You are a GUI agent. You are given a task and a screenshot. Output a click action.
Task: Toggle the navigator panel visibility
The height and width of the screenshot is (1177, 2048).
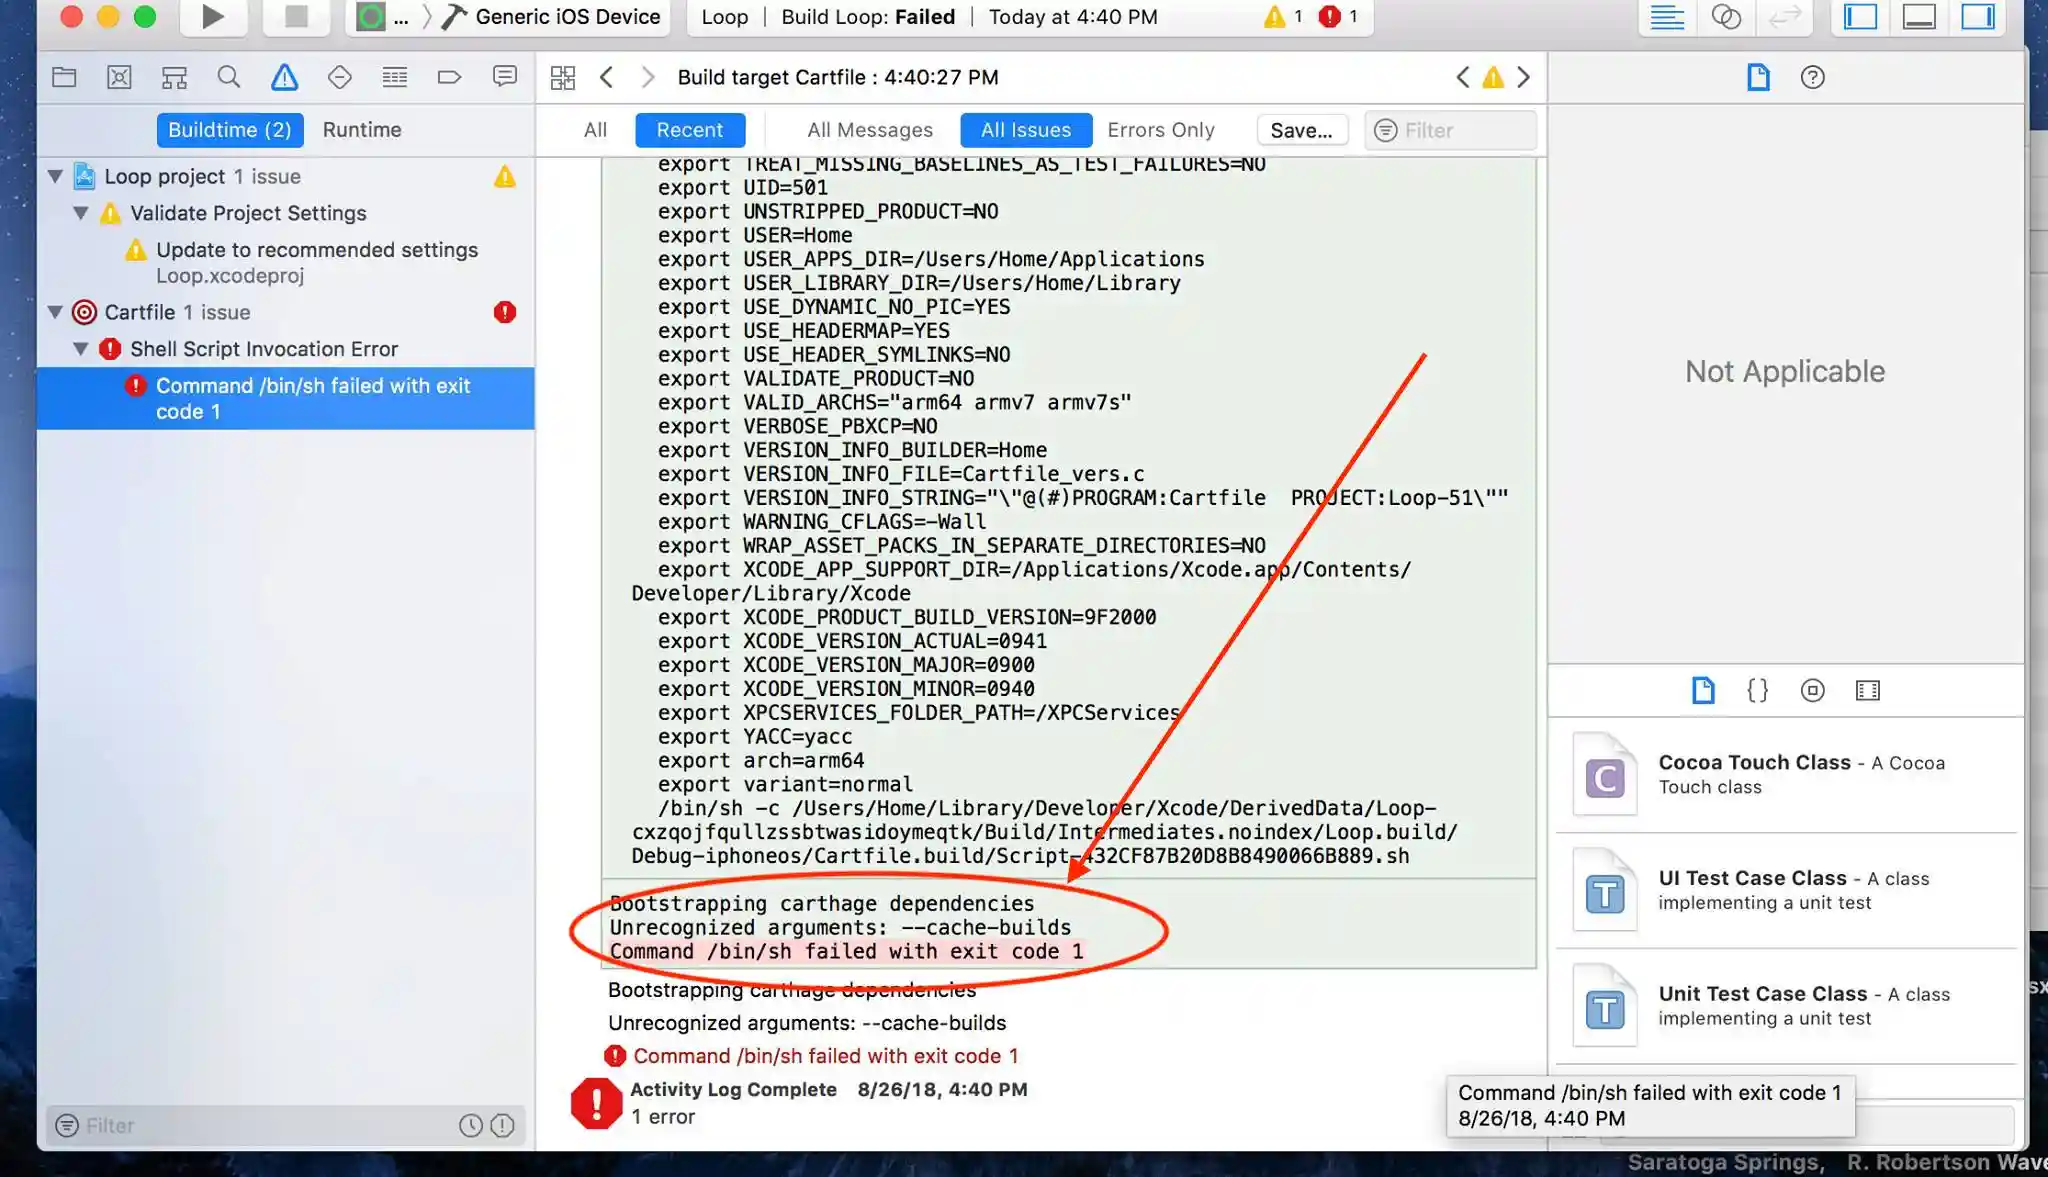(x=1860, y=17)
